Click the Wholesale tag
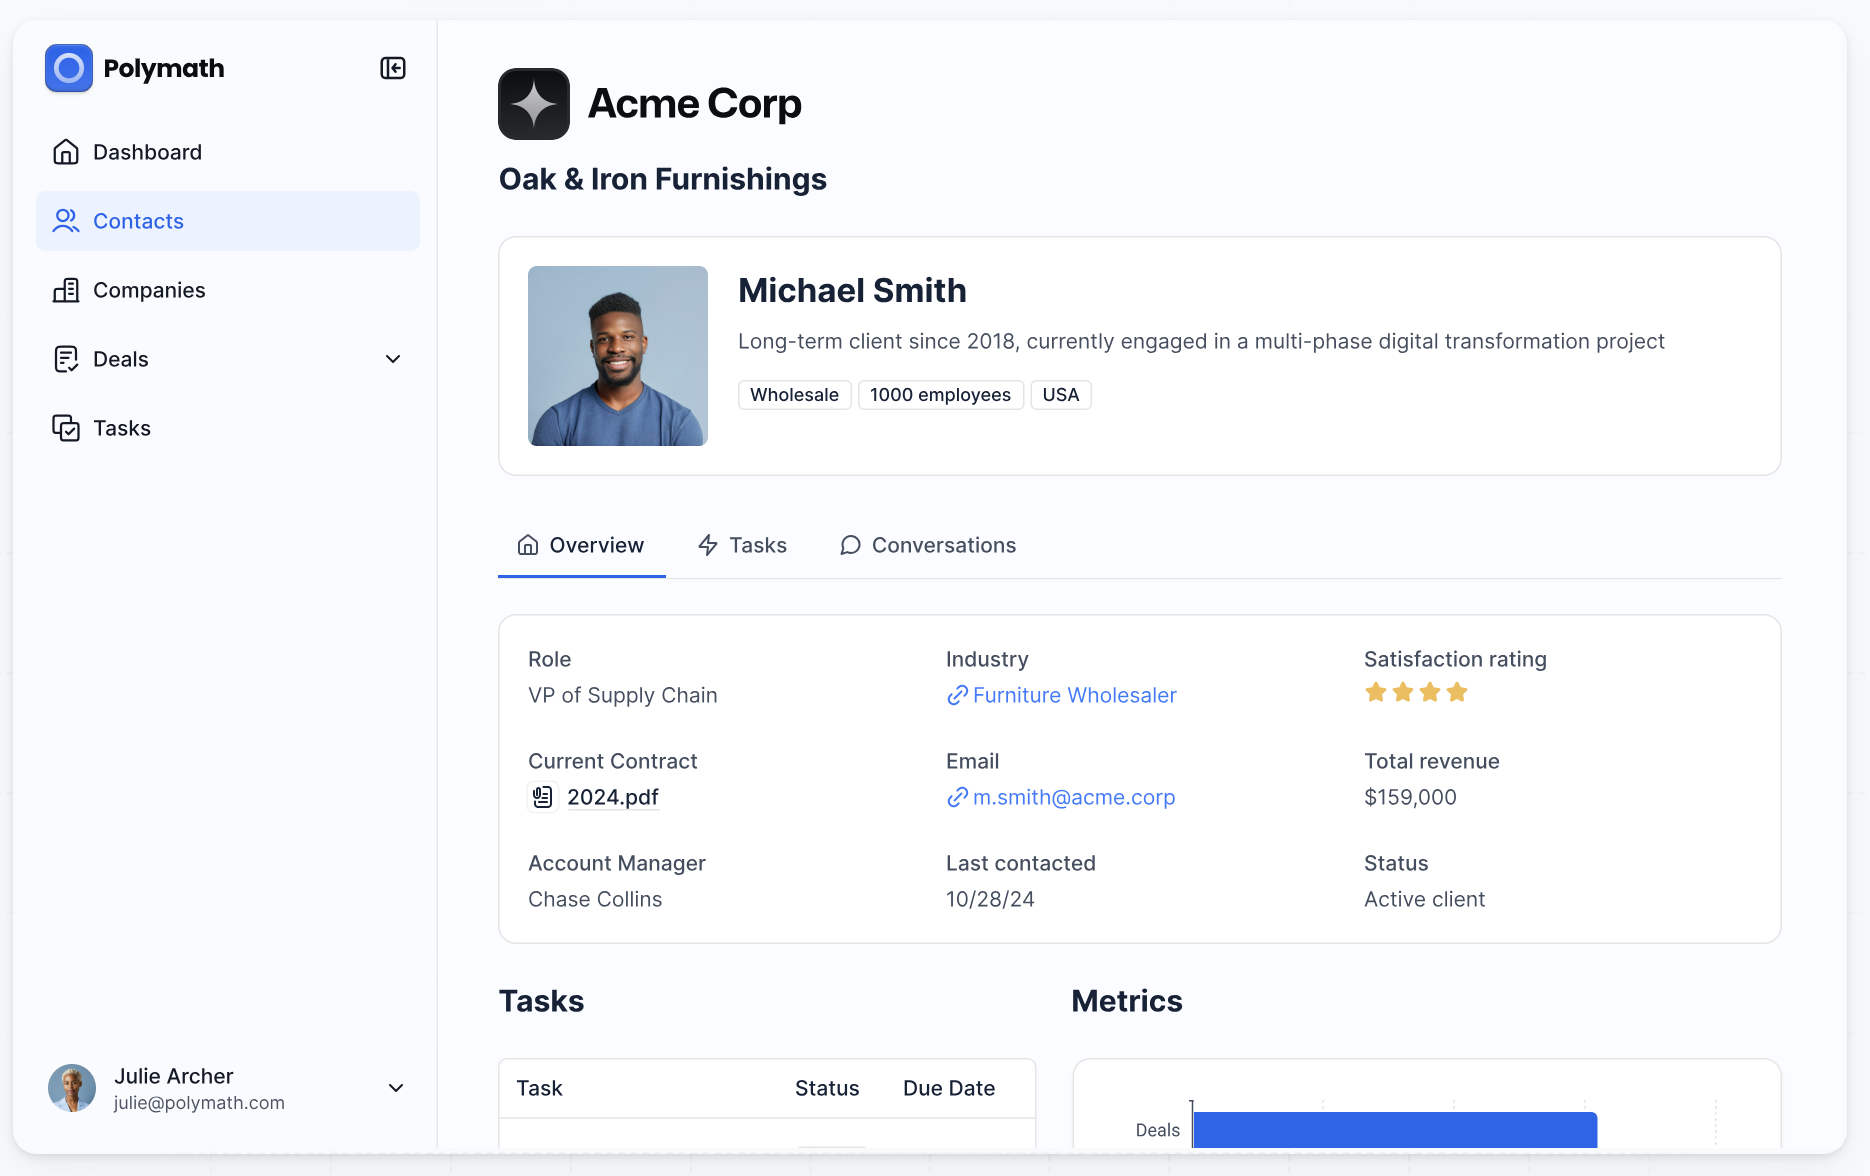This screenshot has height=1176, width=1870. click(795, 395)
